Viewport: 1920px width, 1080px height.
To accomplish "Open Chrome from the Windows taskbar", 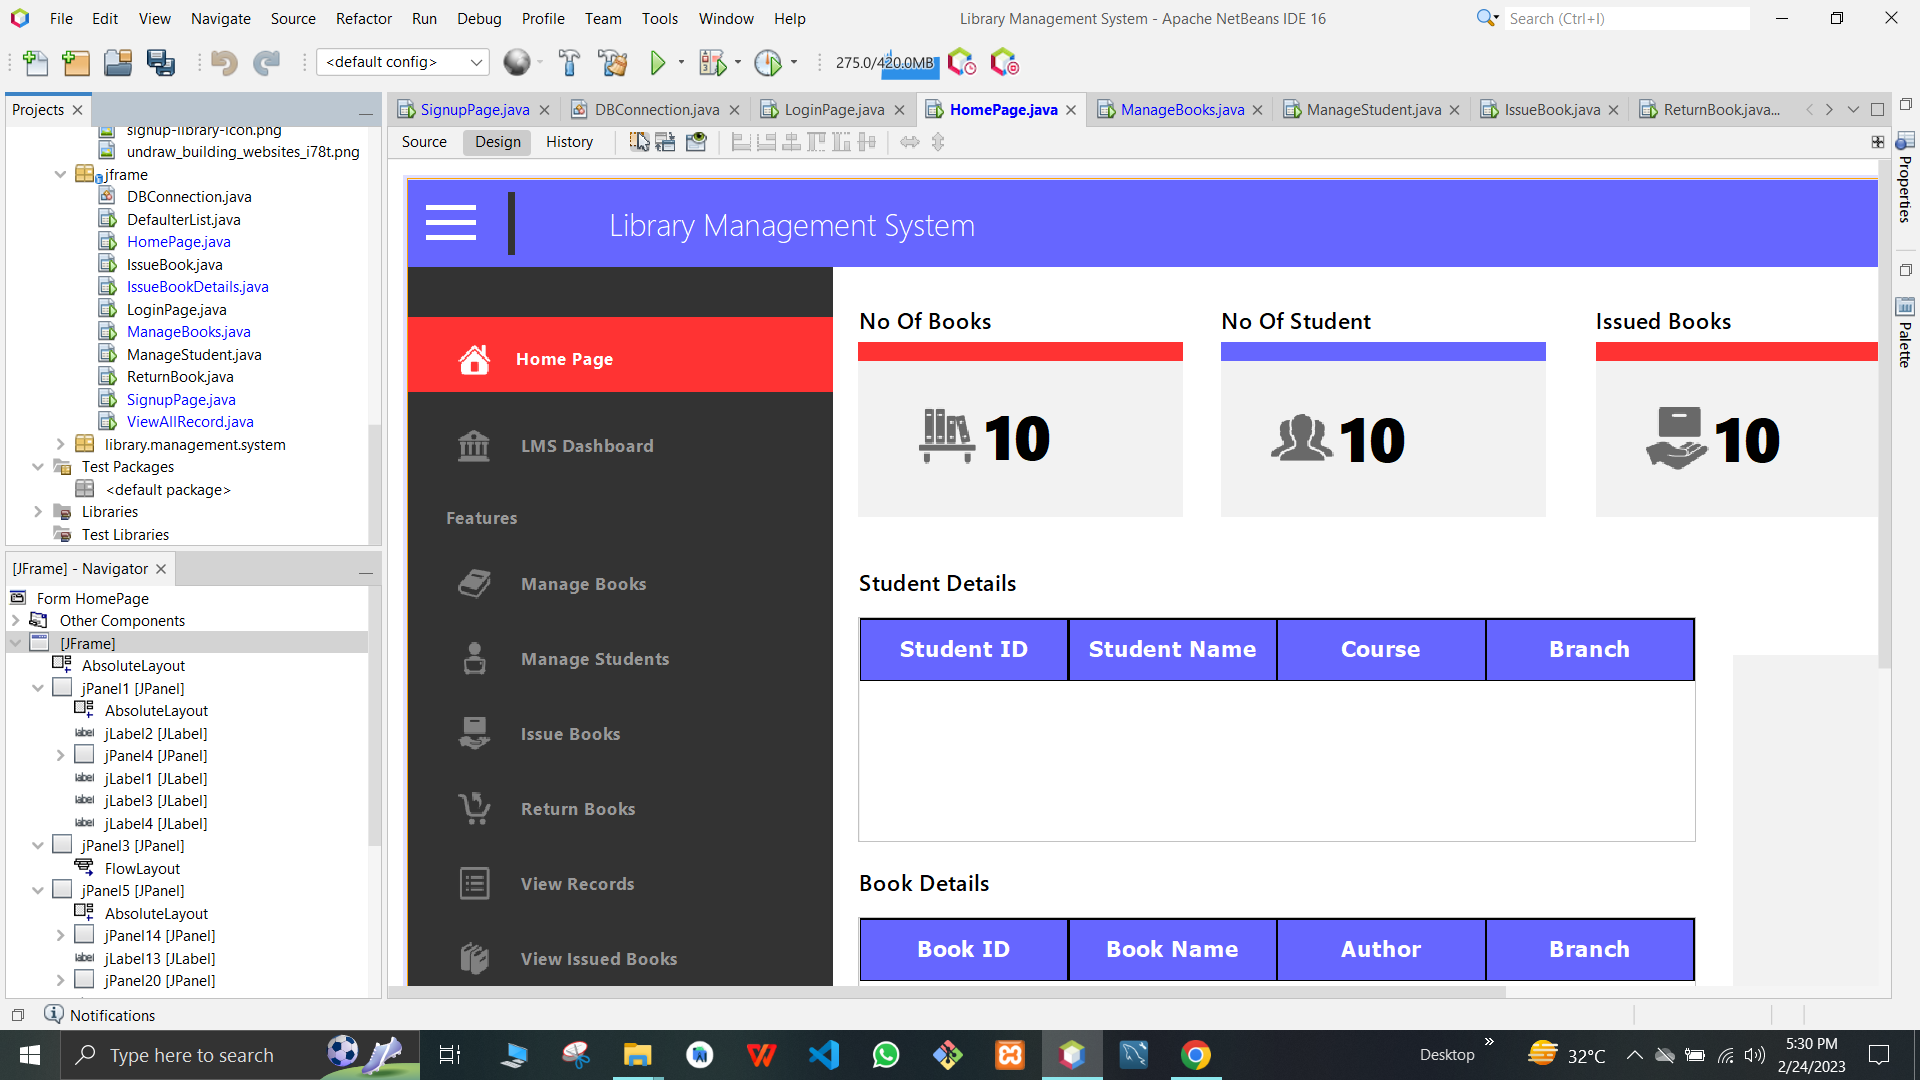I will coord(1196,1055).
